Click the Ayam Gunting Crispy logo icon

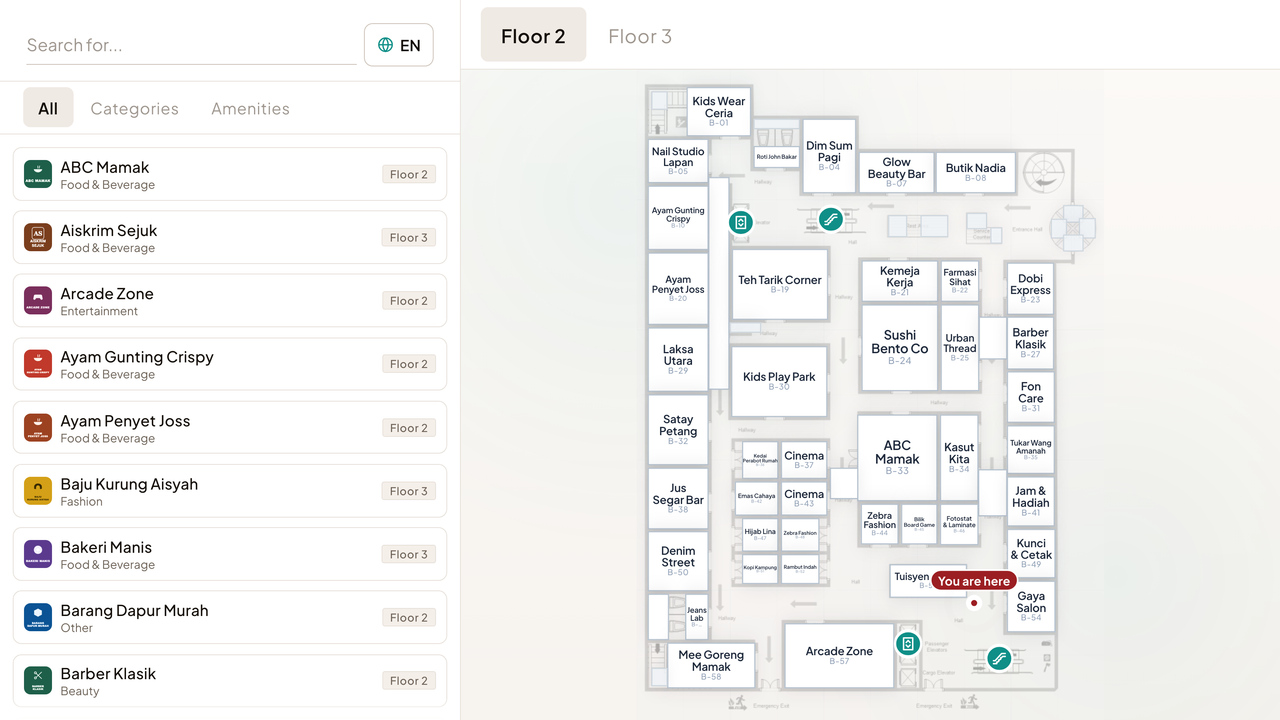38,364
